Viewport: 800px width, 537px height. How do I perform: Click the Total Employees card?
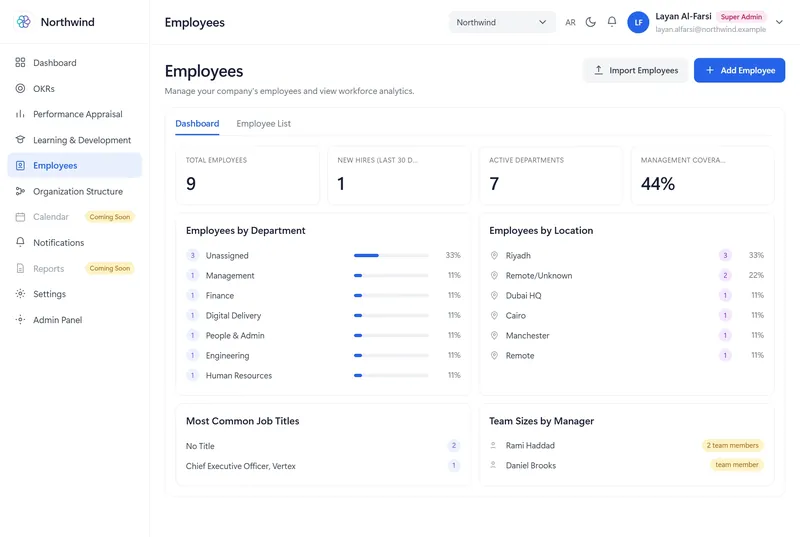(247, 175)
